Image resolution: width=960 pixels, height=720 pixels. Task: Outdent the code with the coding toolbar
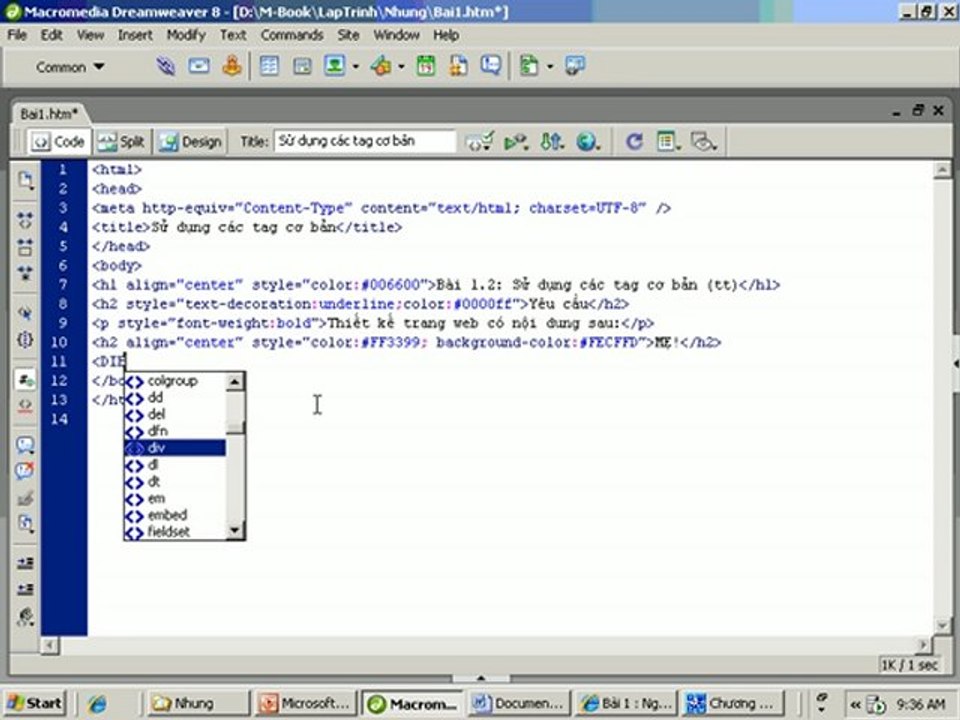tap(25, 589)
